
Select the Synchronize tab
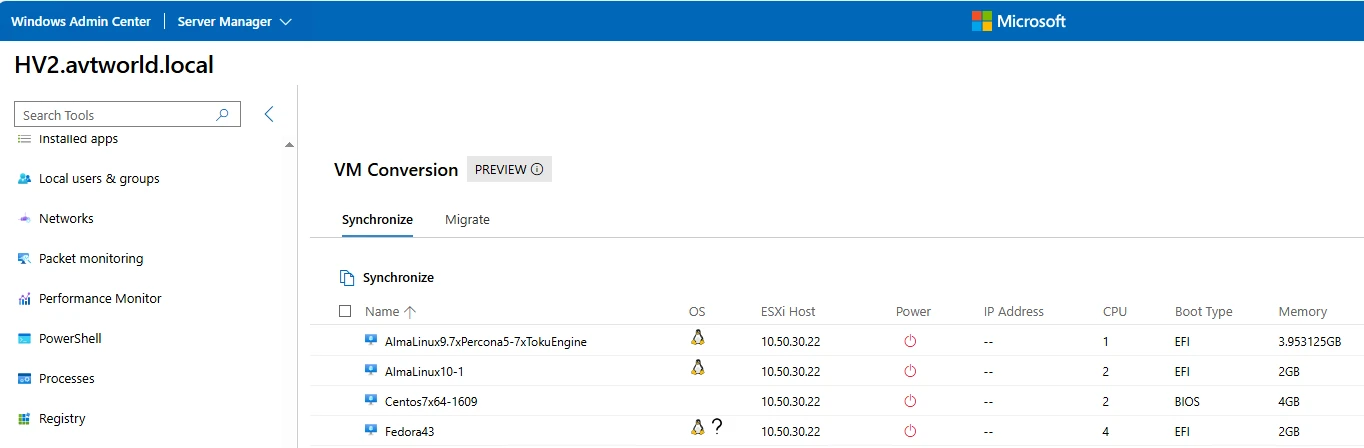377,220
